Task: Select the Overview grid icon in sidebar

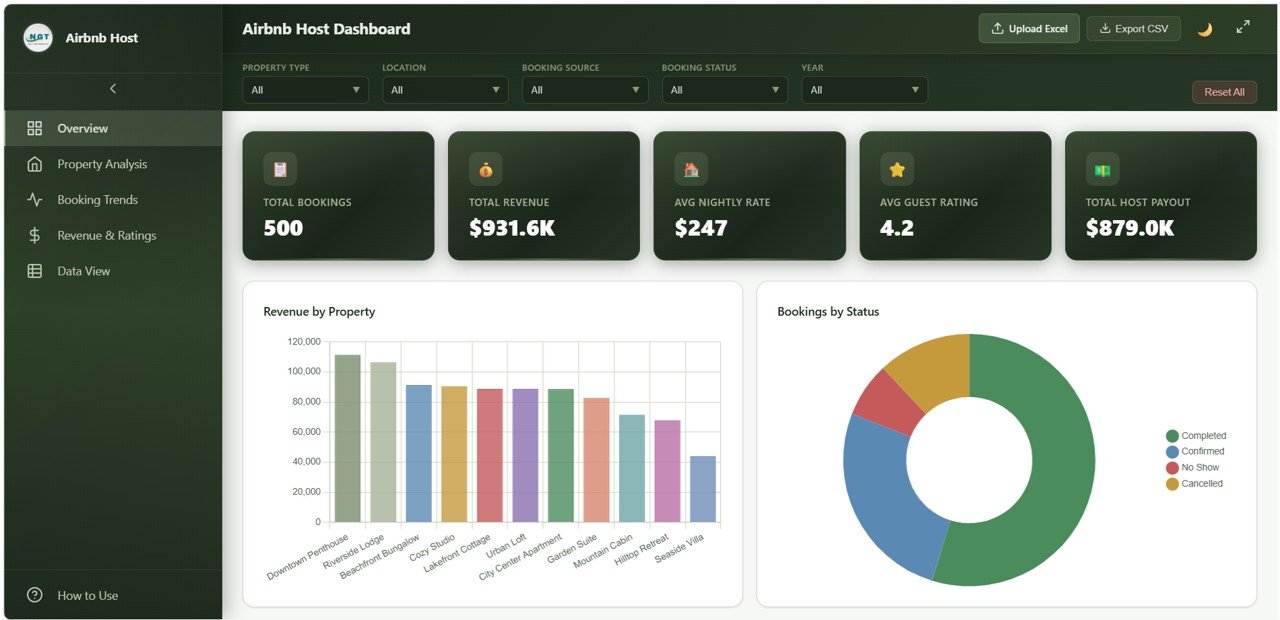Action: click(x=34, y=128)
